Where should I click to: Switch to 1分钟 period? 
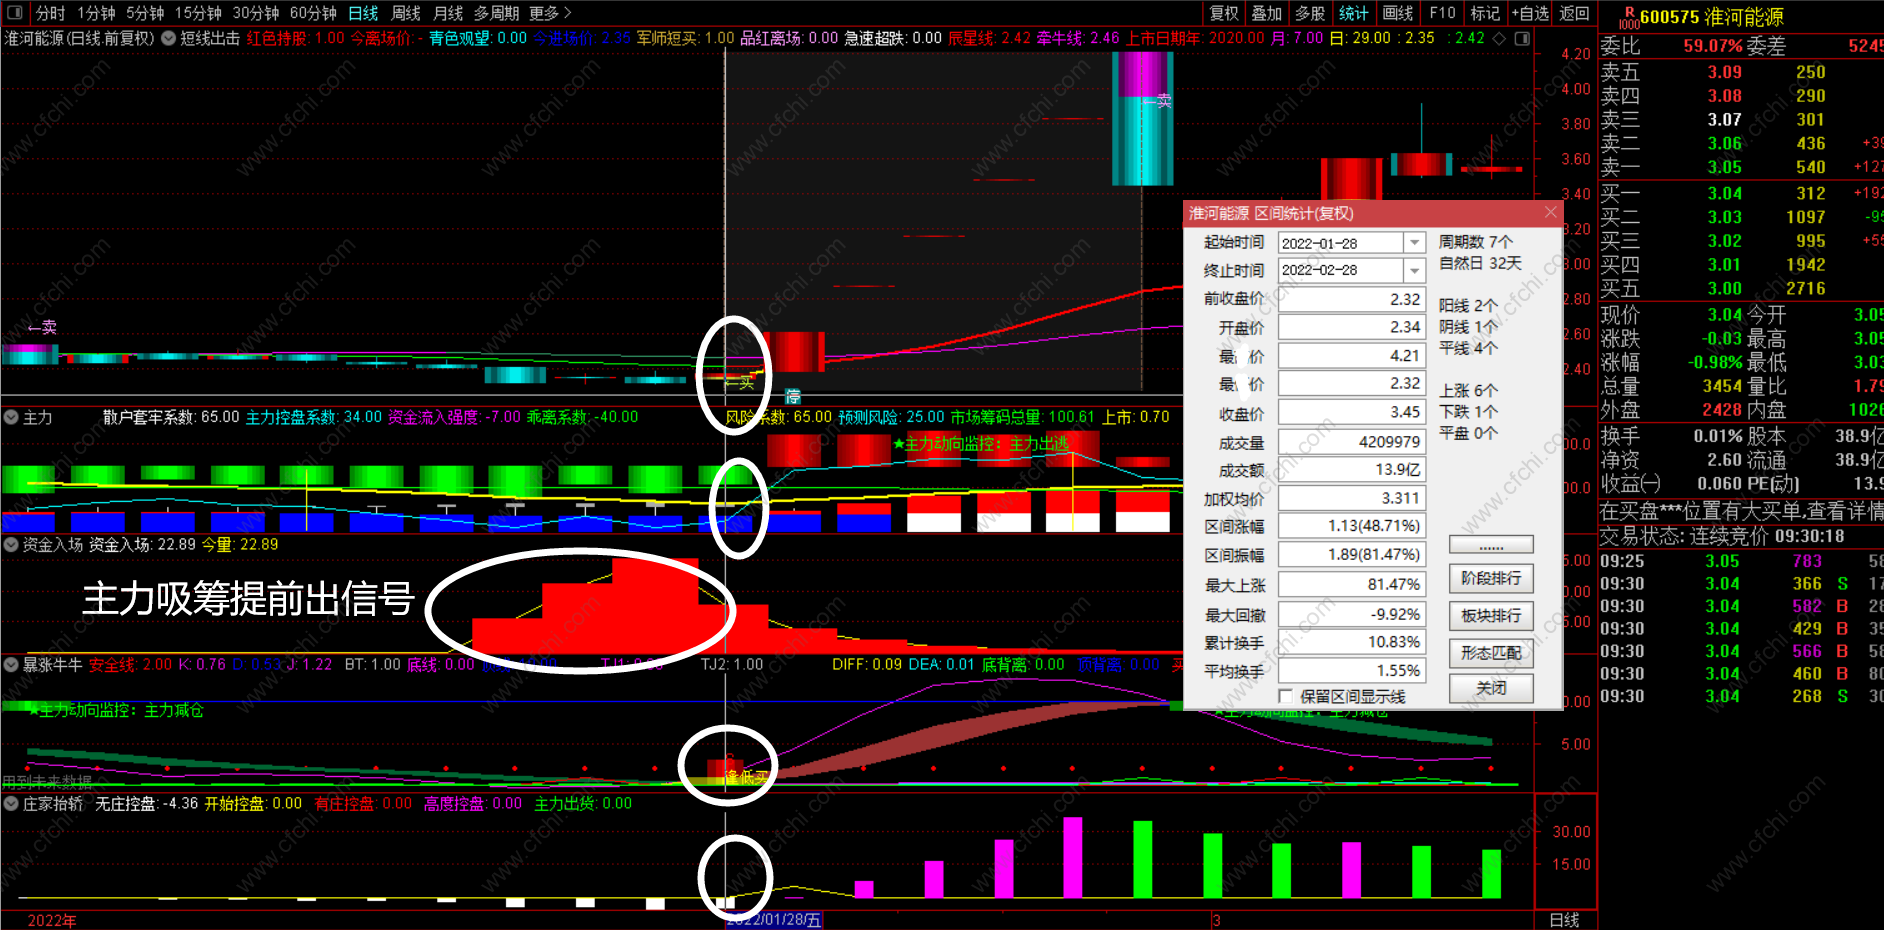tap(96, 13)
